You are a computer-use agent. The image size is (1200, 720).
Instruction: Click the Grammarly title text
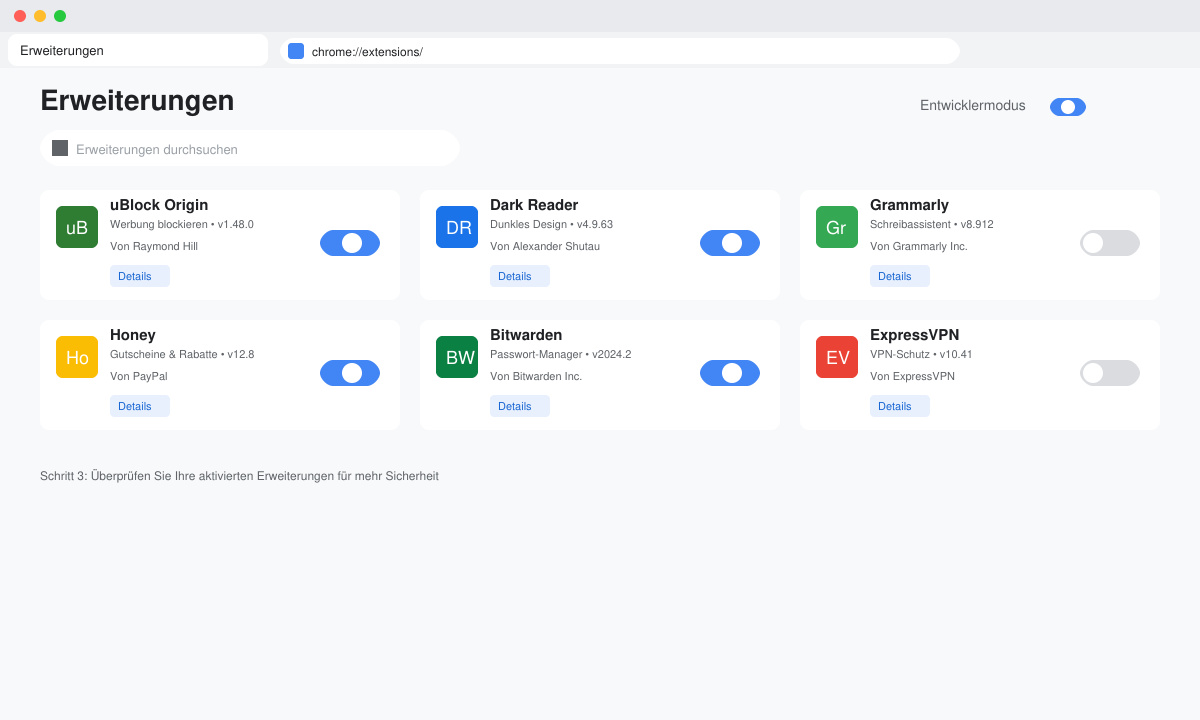point(909,205)
